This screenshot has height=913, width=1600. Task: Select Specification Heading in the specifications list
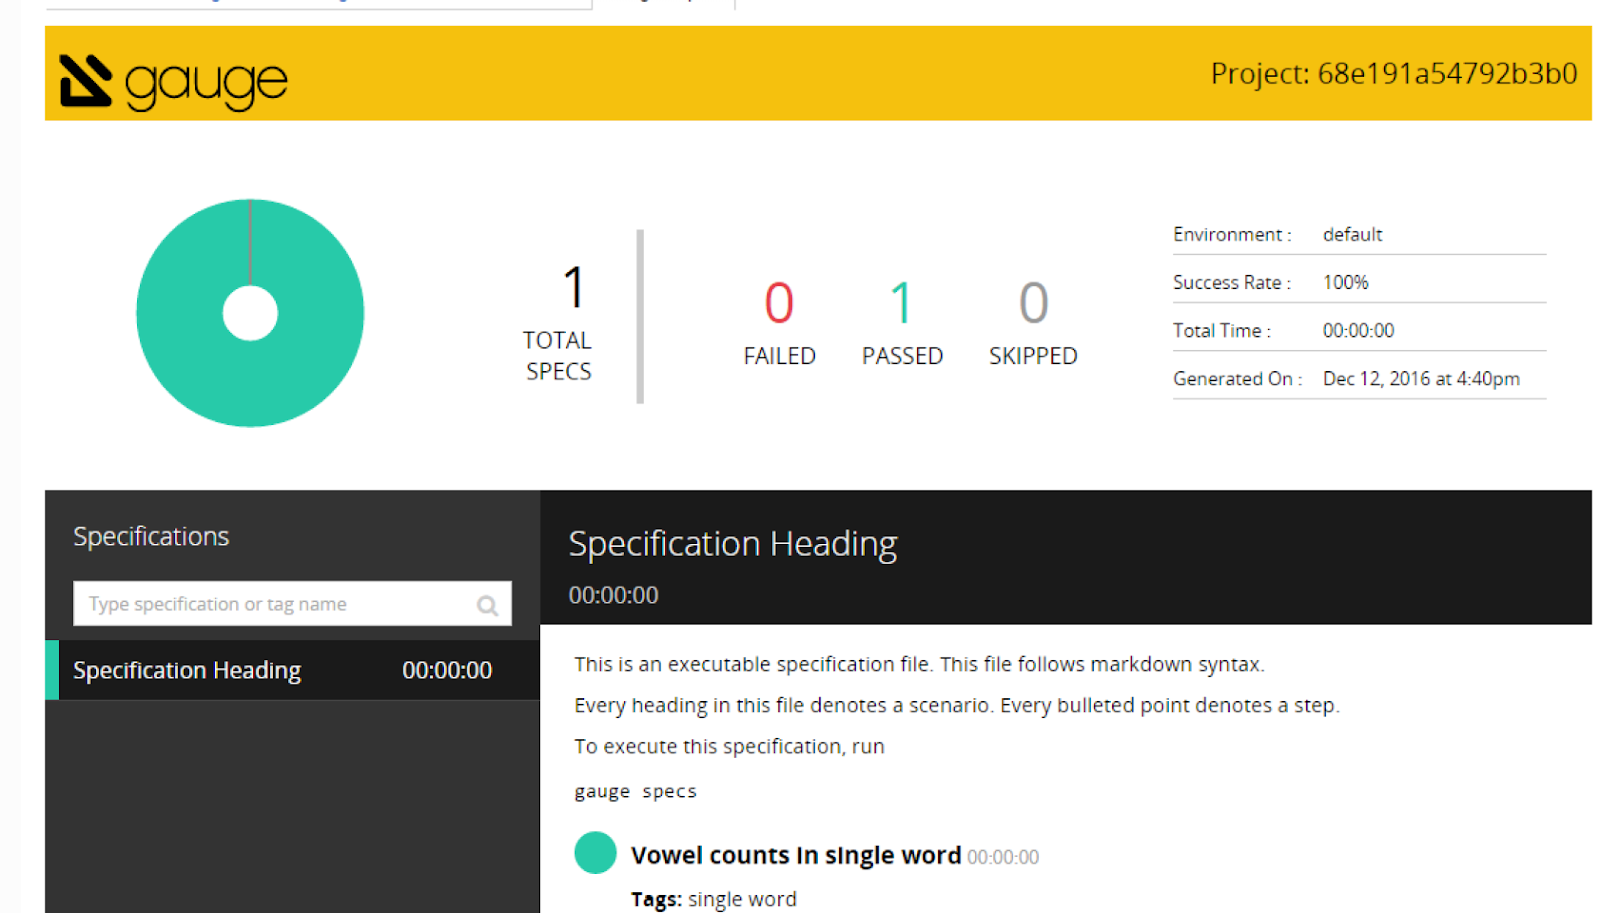292,670
